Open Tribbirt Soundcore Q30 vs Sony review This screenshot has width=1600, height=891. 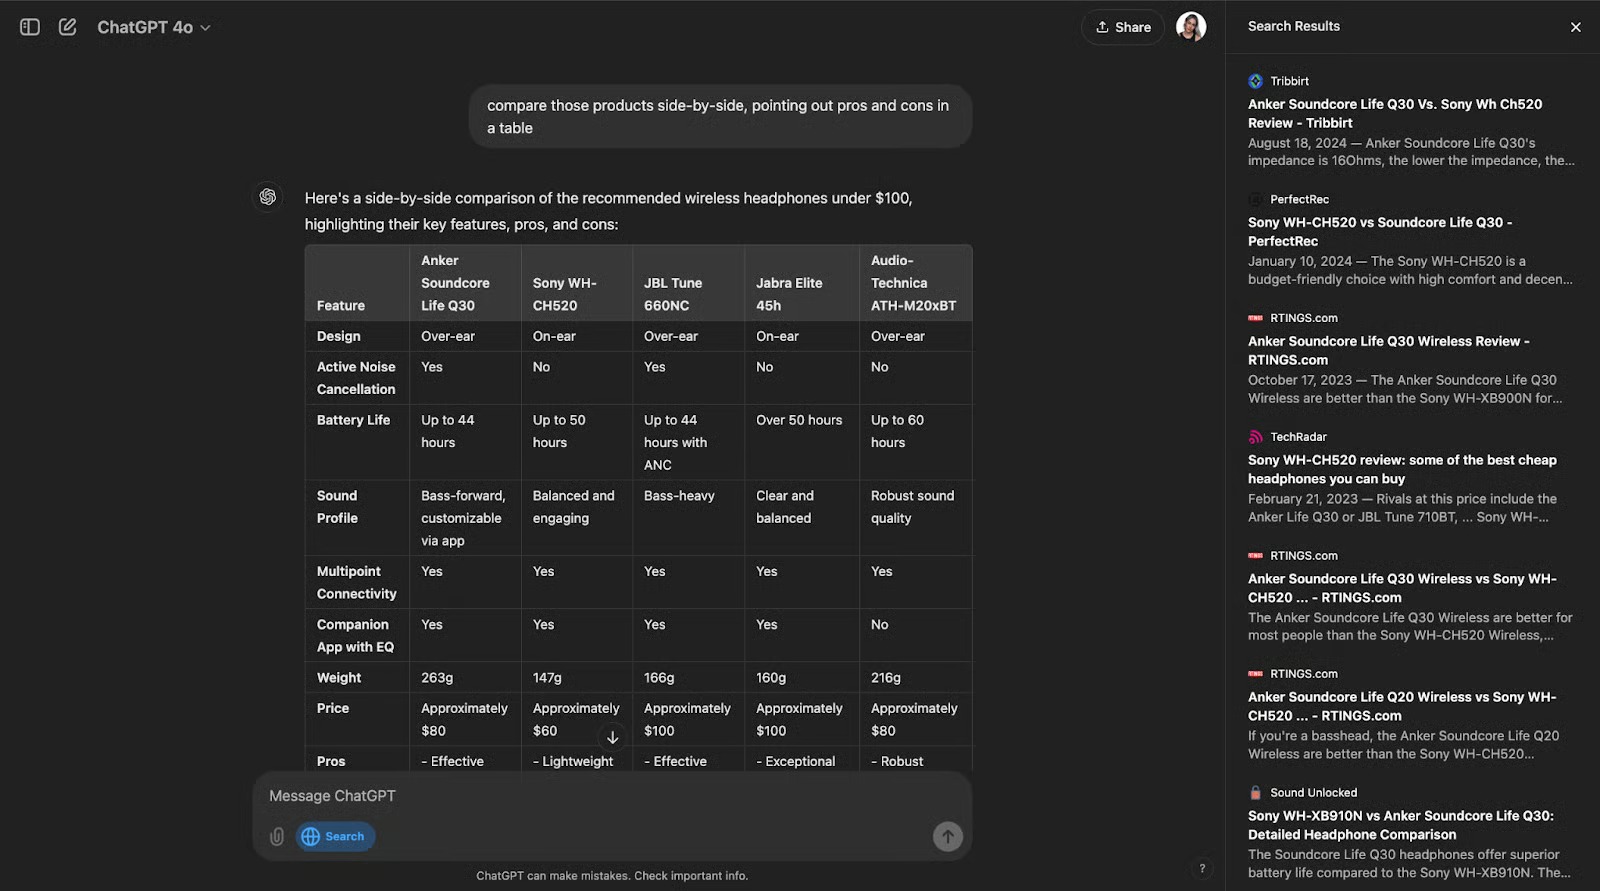pos(1394,113)
